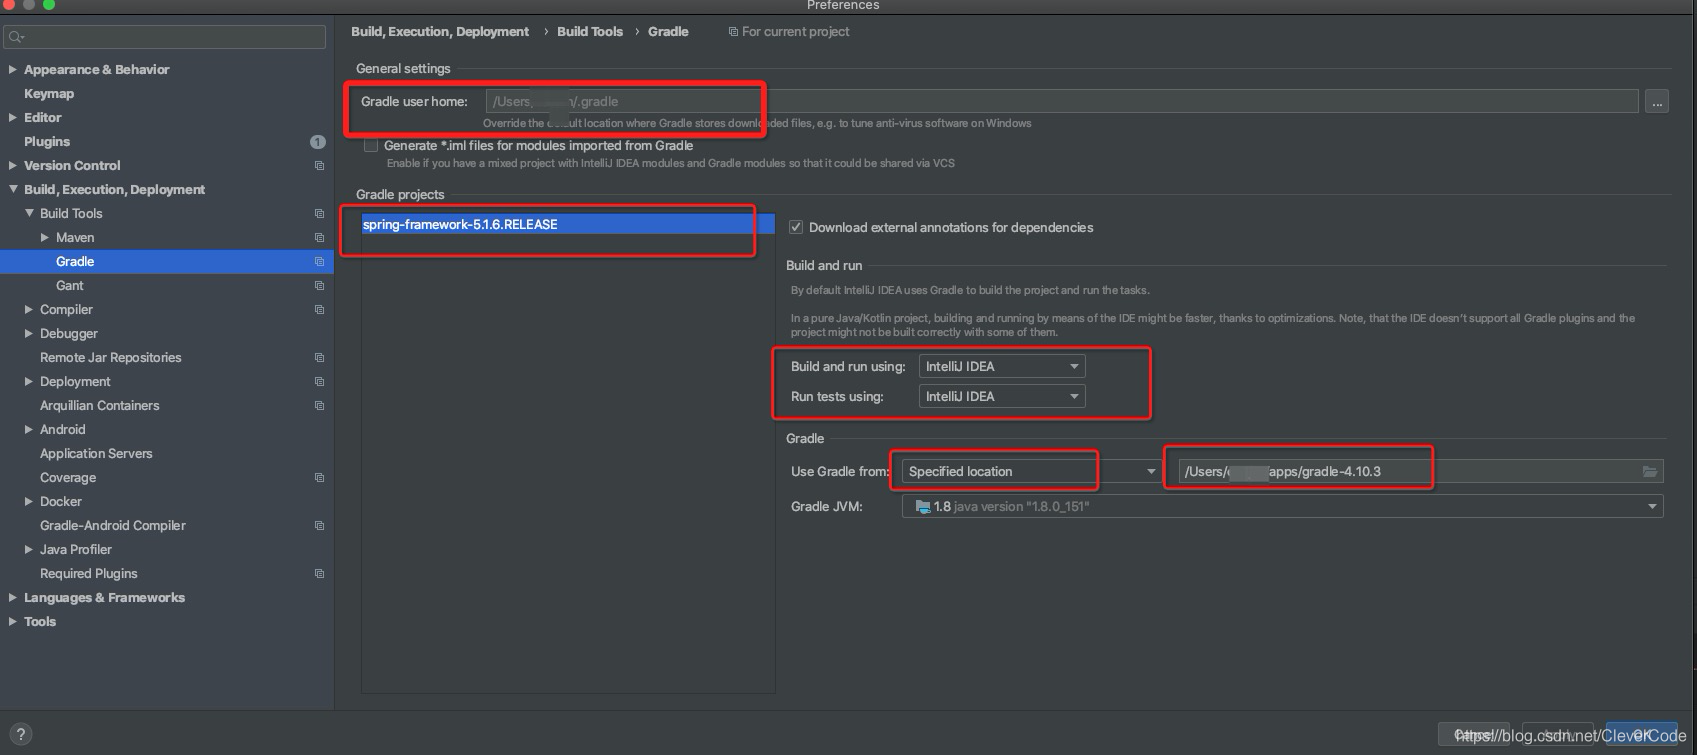Open Gradle-Android Compiler settings
This screenshot has width=1697, height=755.
tap(113, 525)
